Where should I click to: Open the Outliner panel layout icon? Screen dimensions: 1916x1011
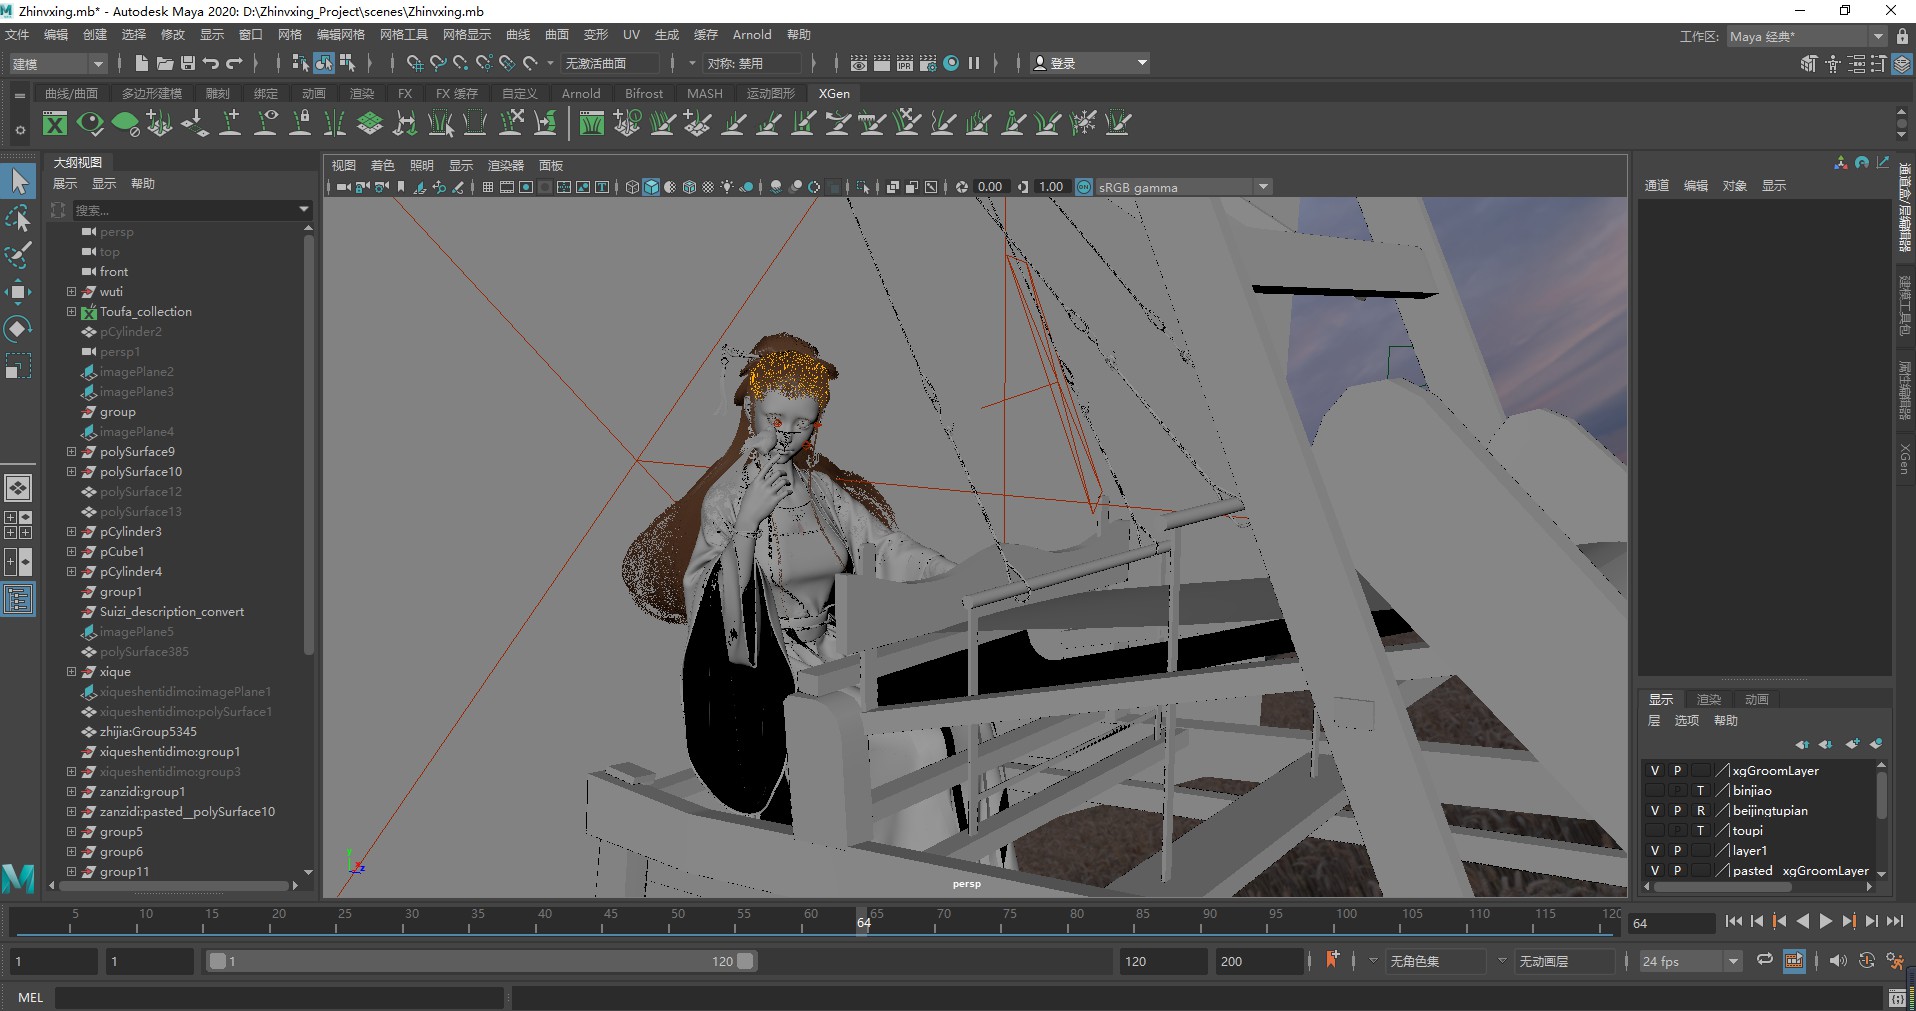(18, 600)
